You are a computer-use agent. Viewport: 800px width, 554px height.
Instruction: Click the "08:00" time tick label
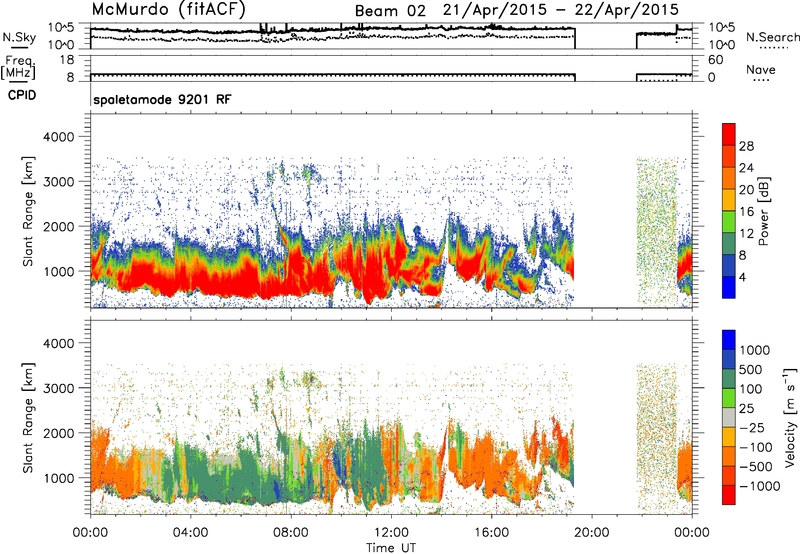(x=291, y=533)
